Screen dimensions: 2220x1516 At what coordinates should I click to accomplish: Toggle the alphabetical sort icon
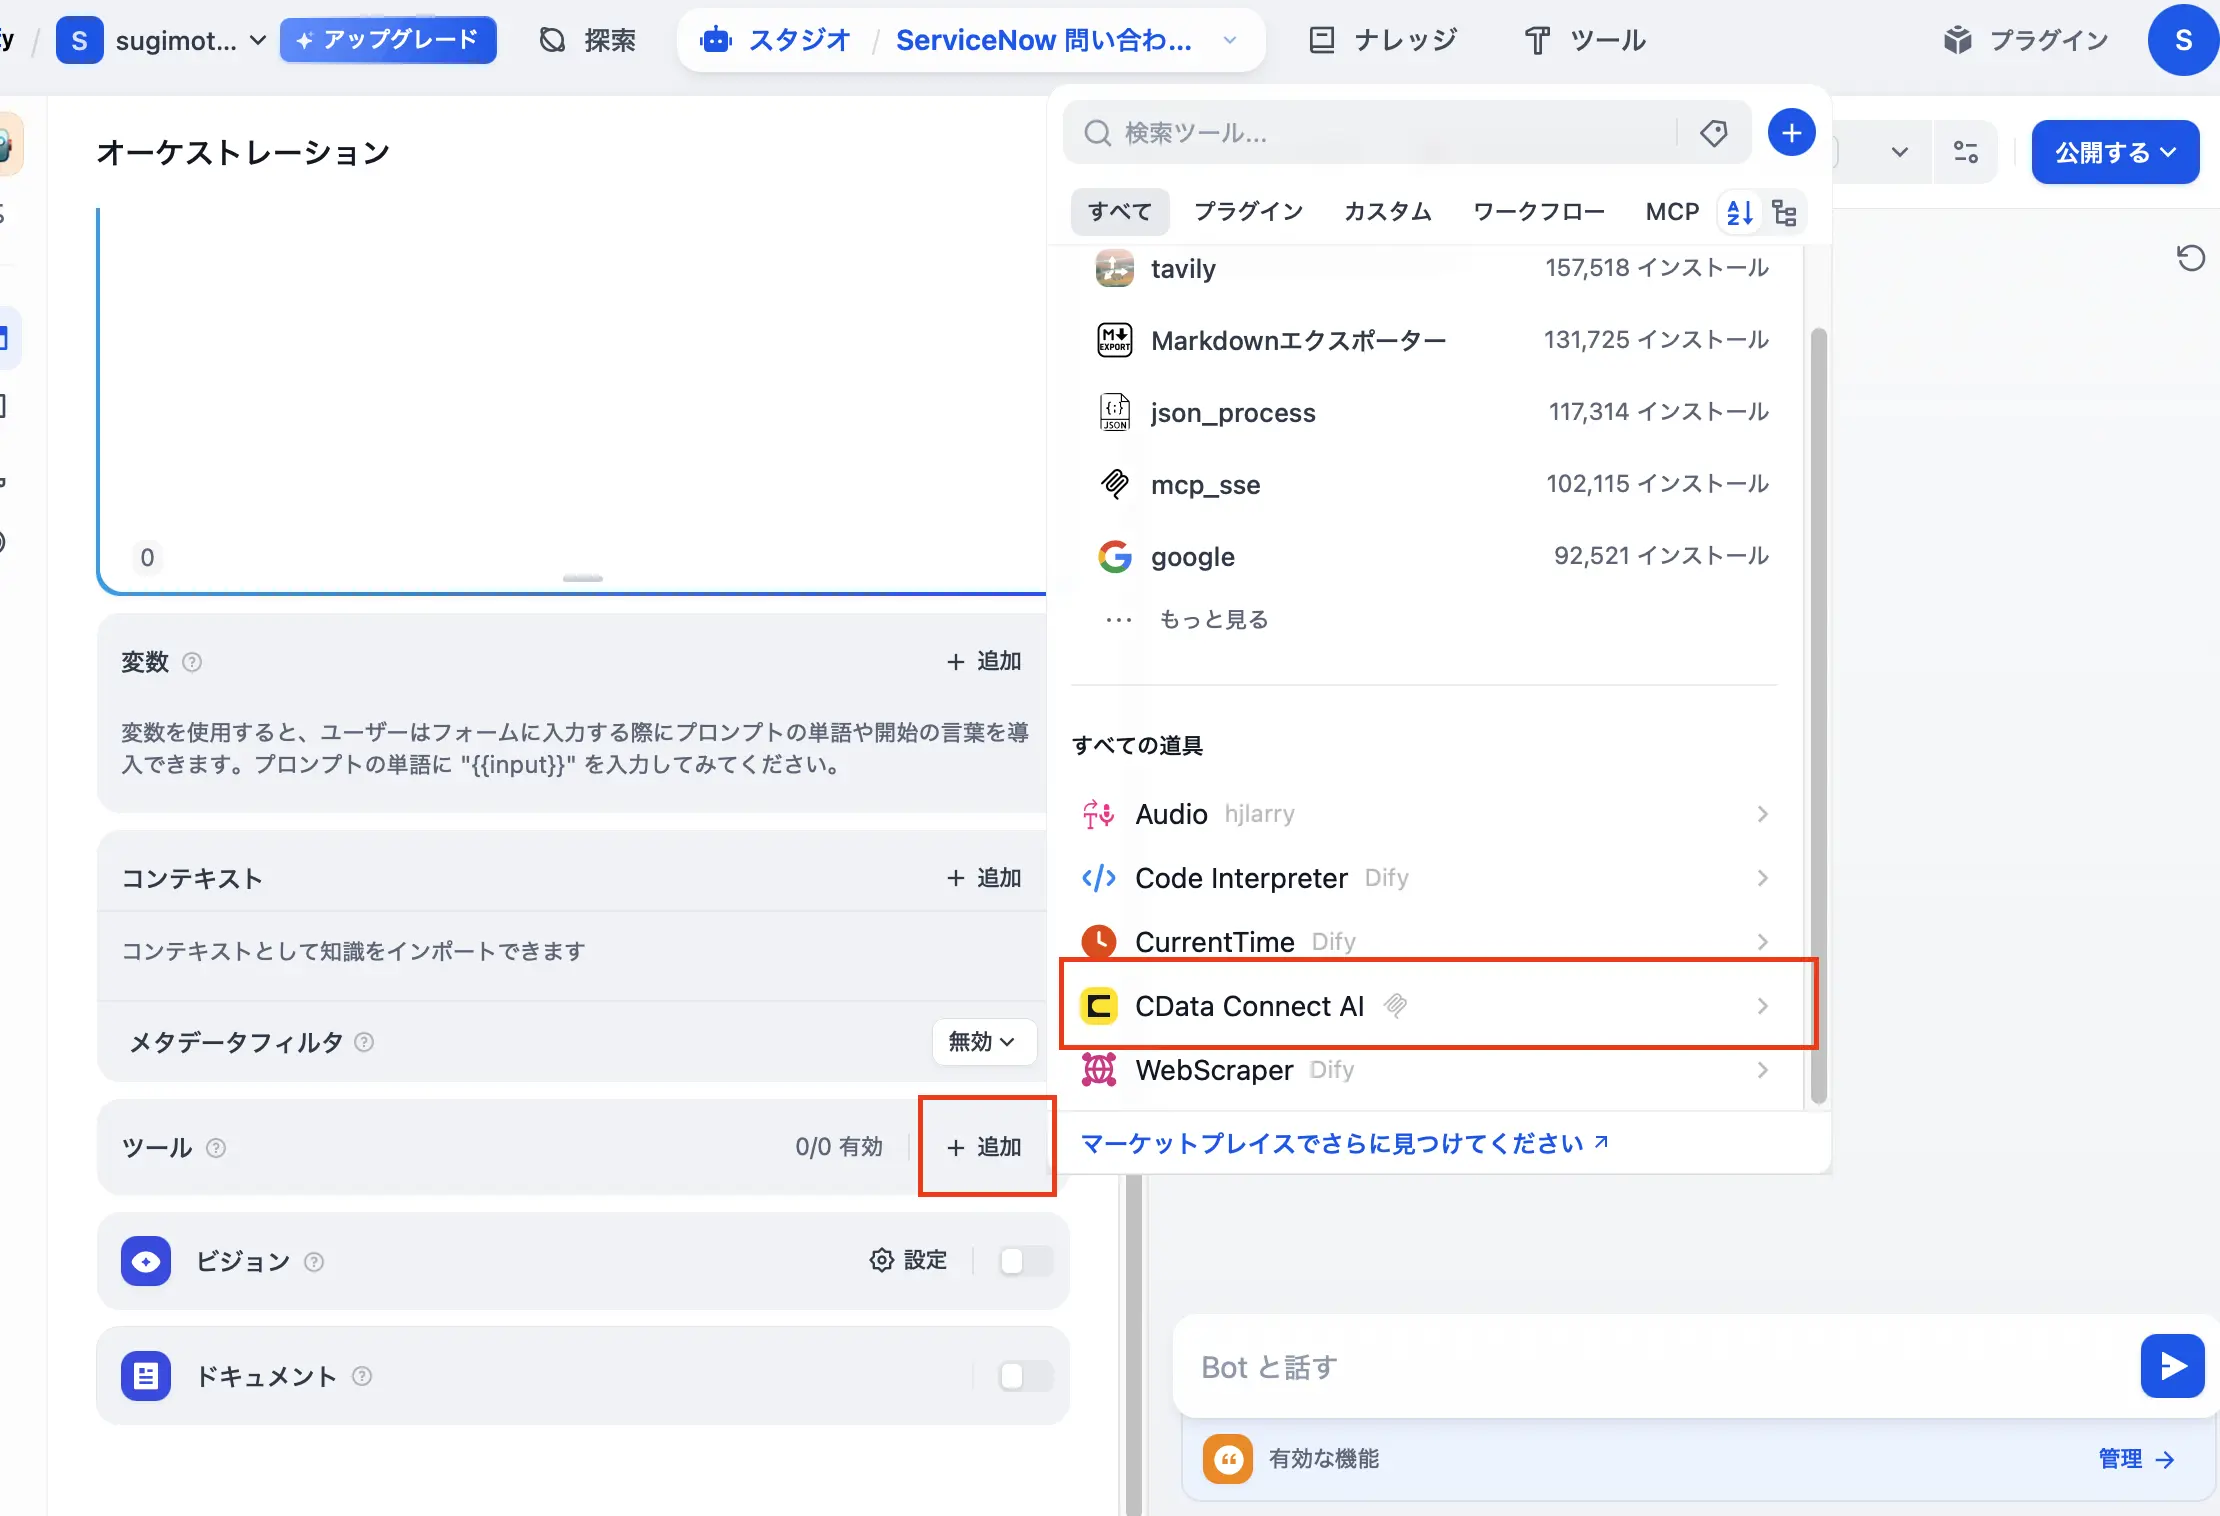click(x=1738, y=211)
